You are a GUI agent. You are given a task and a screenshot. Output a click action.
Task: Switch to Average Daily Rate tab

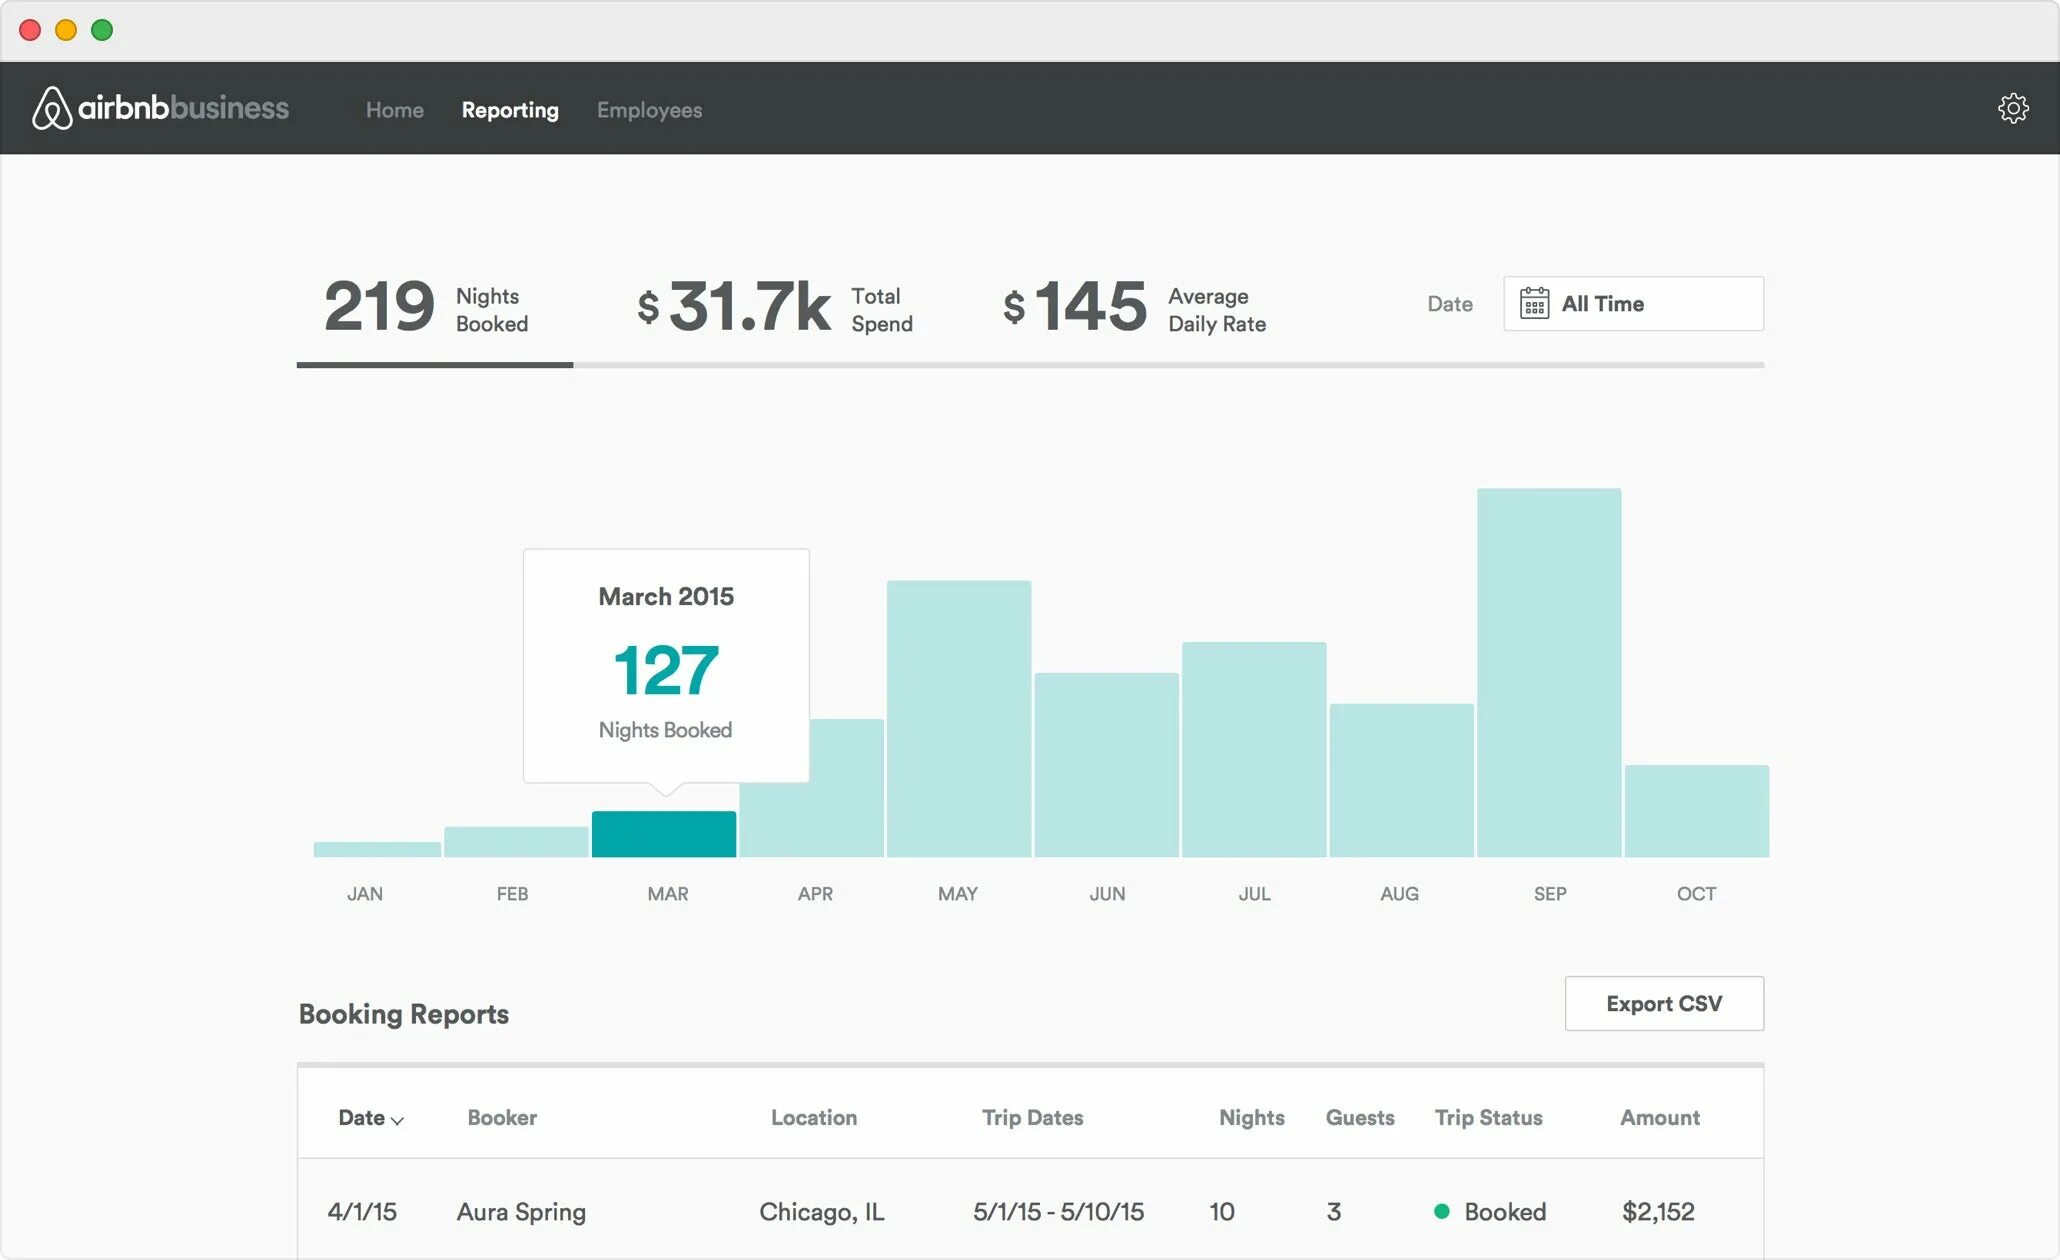tap(1135, 308)
